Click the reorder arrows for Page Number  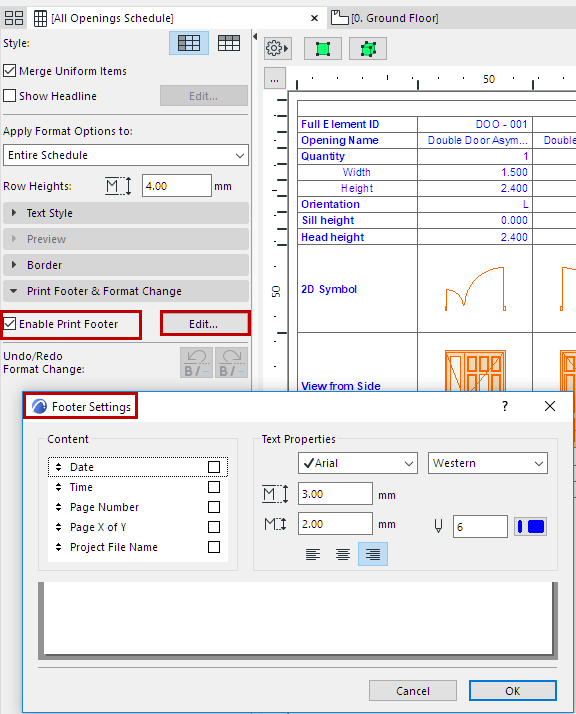coord(58,507)
